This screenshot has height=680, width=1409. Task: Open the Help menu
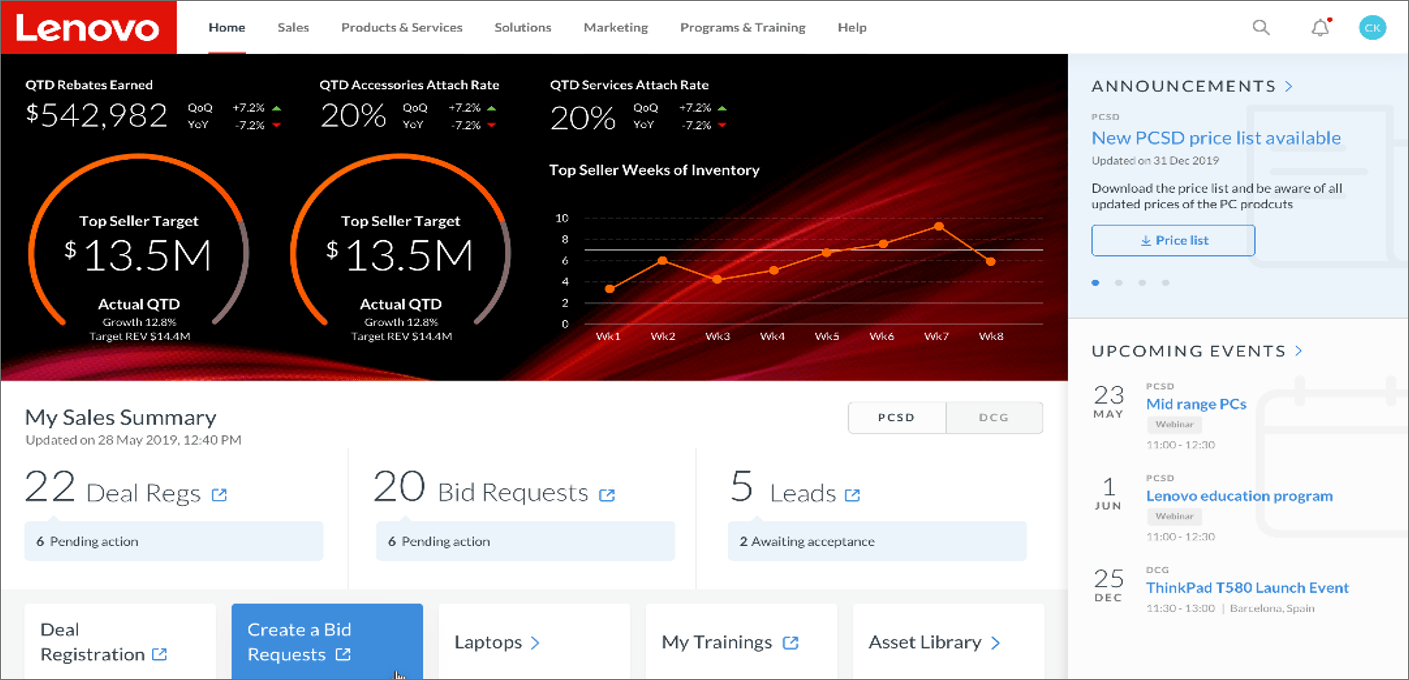pyautogui.click(x=852, y=28)
